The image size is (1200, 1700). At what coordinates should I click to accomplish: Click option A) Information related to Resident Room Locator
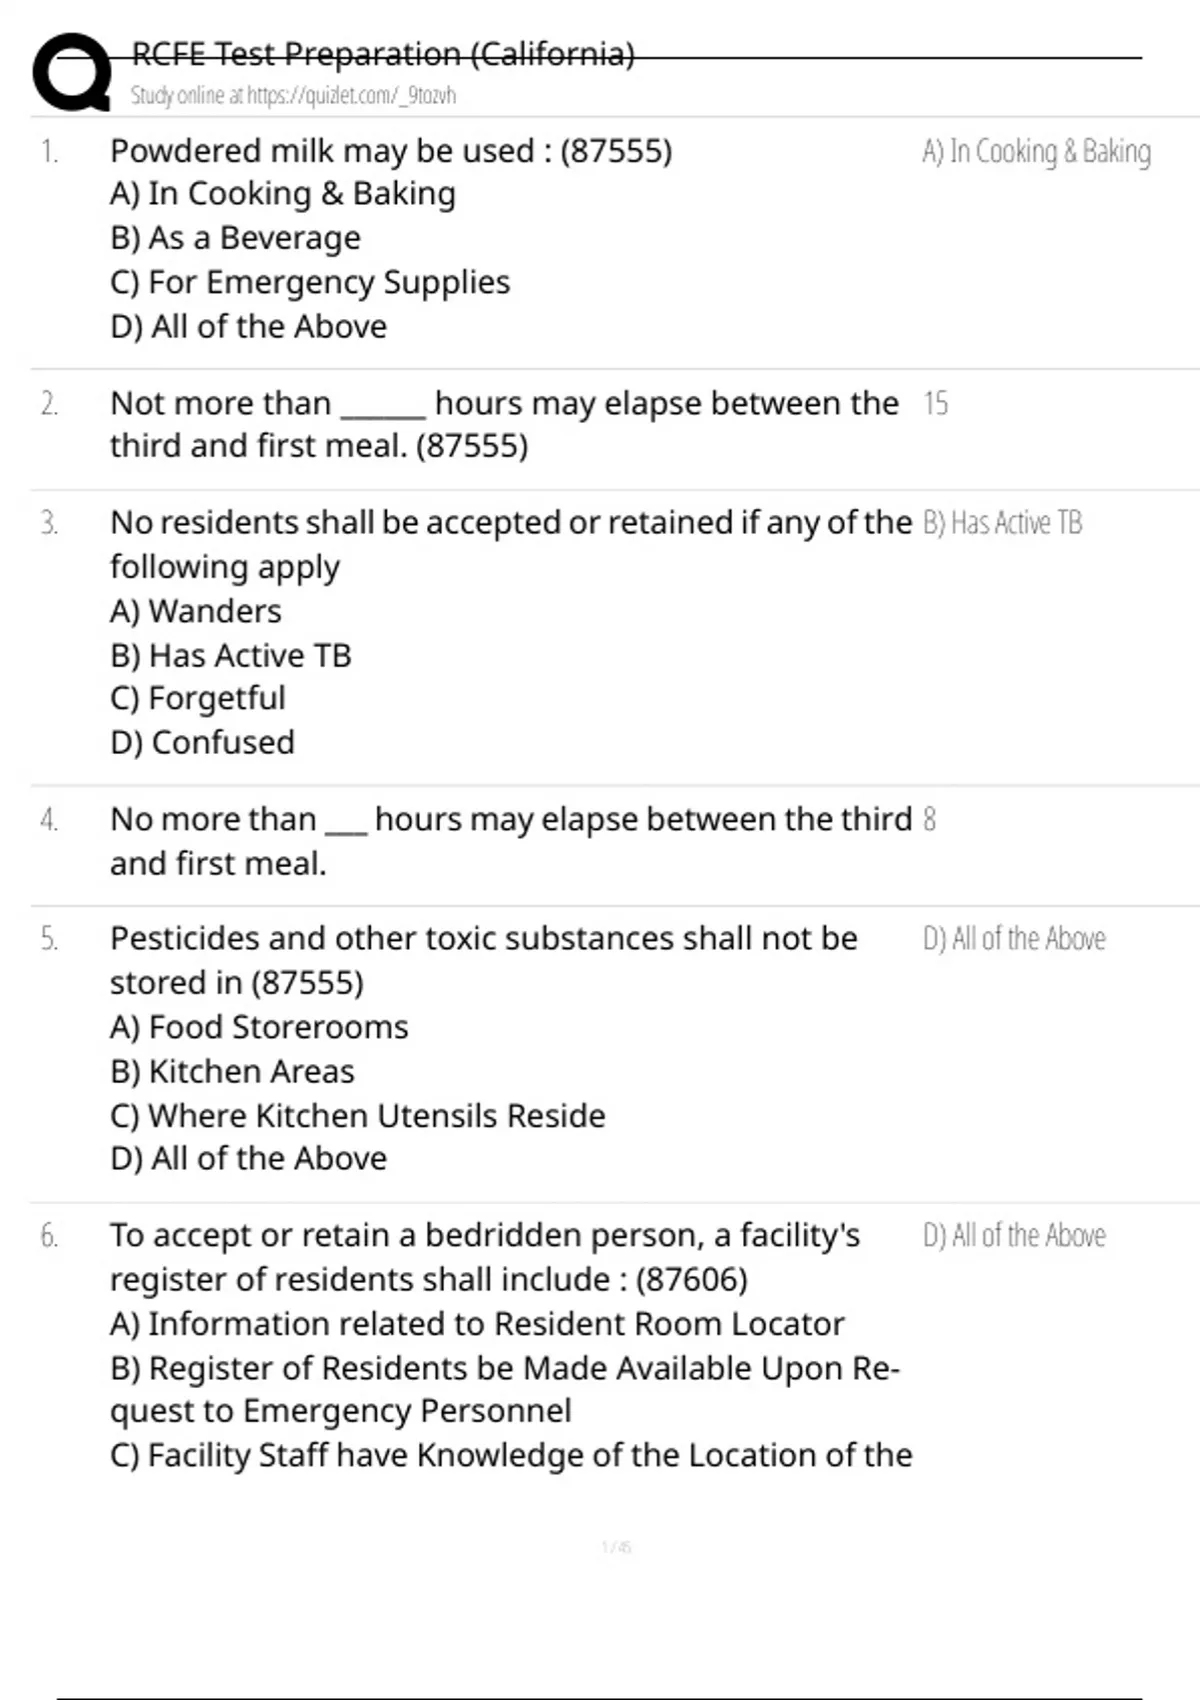(477, 1323)
